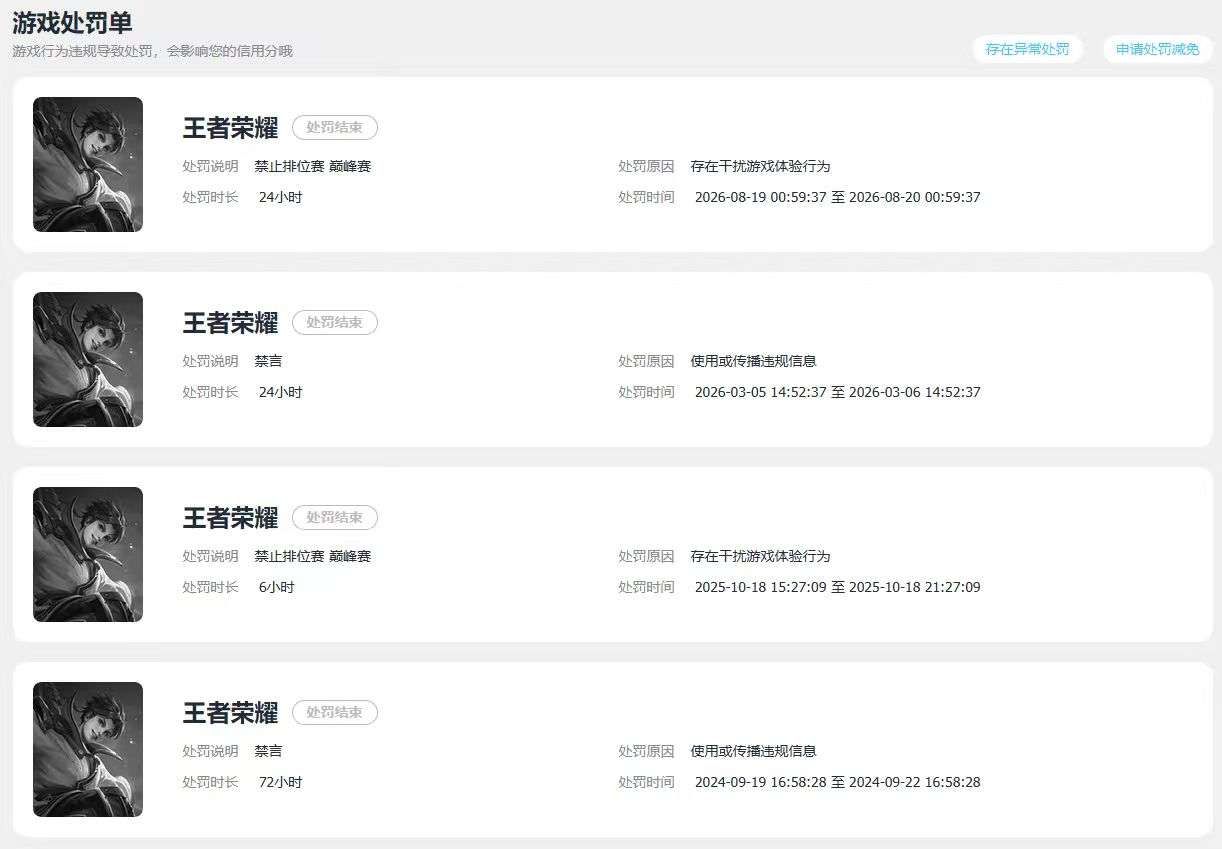Open hero thumbnail in the 2024-09-19 penalty card
Viewport: 1222px width, 849px height.
click(x=88, y=749)
